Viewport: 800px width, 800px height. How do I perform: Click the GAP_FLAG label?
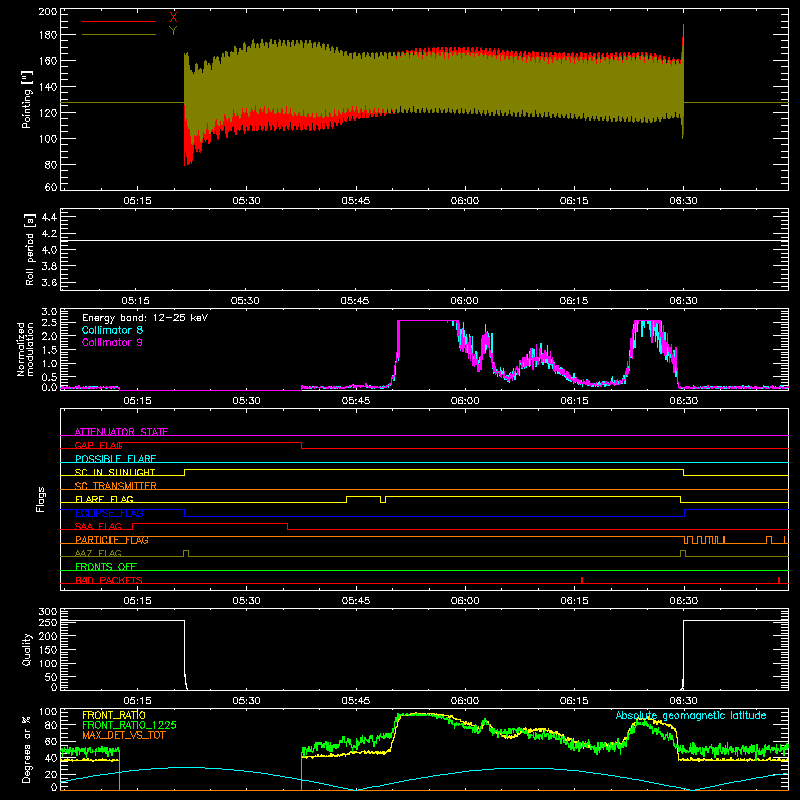[99, 445]
